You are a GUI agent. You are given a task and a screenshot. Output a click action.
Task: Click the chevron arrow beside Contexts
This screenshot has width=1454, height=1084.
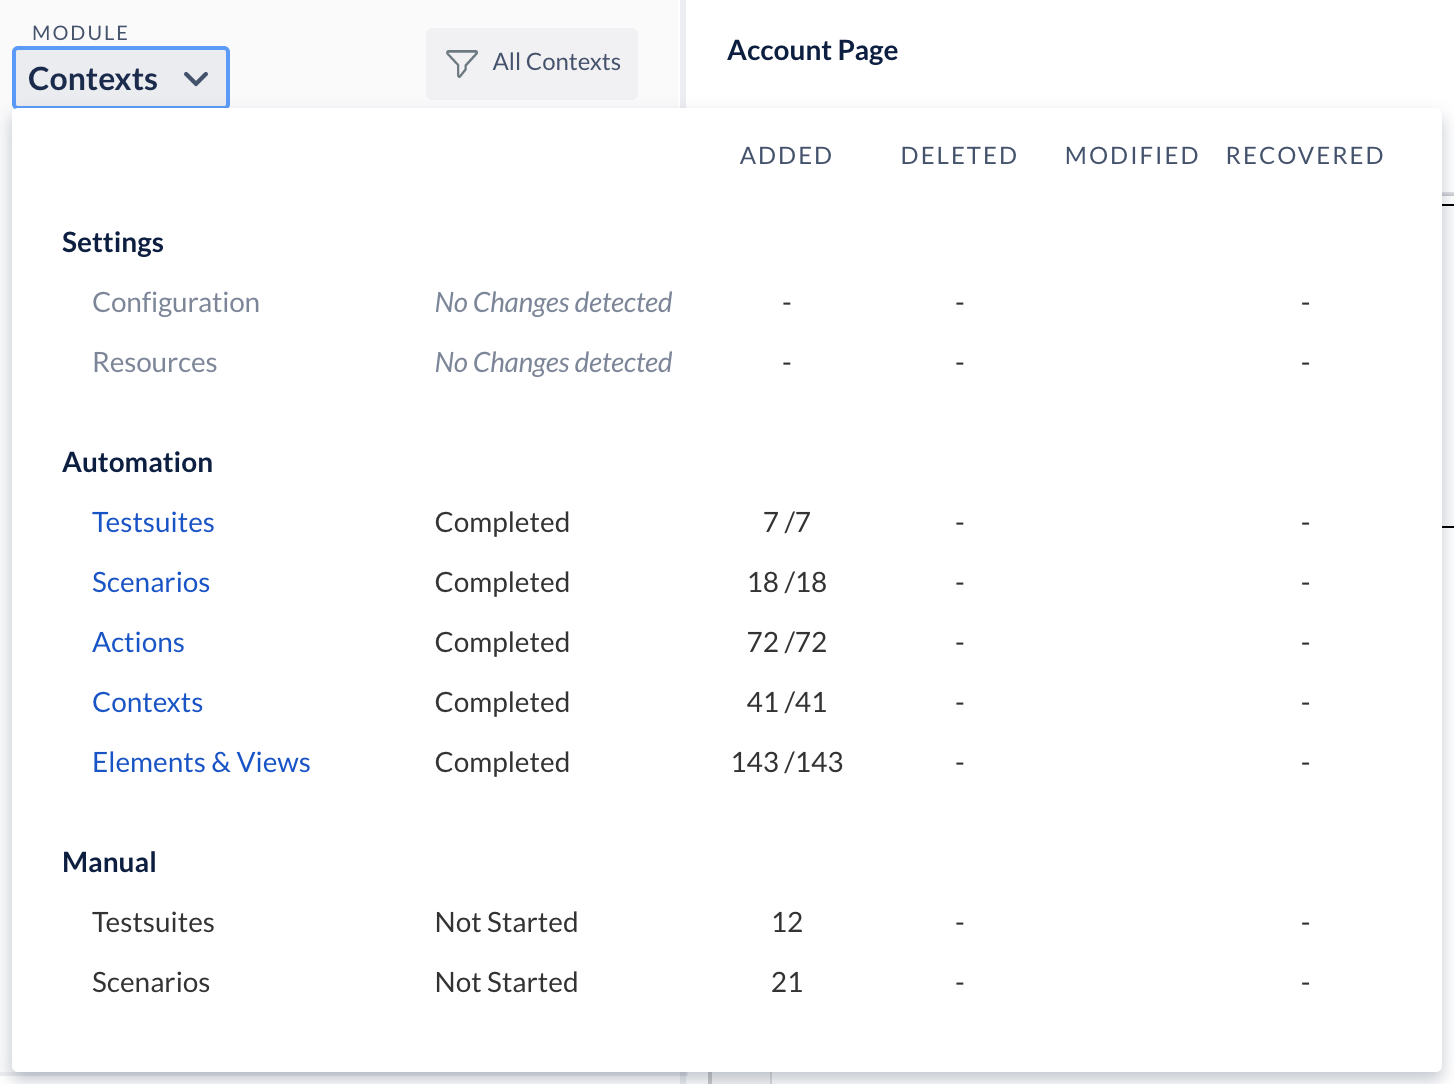196,79
